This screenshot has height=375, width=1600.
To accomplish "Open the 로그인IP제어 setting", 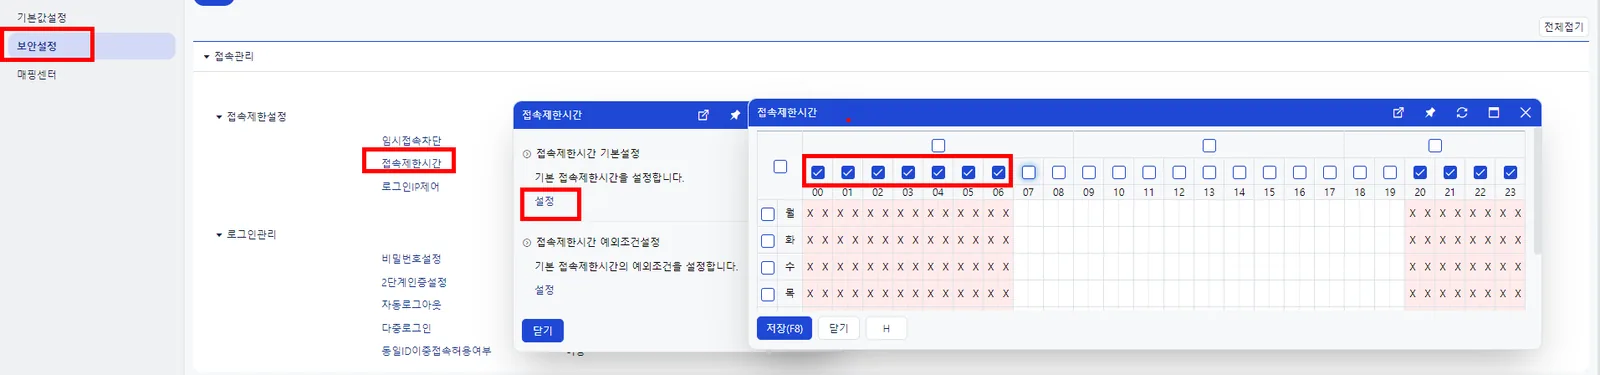I will point(410,187).
